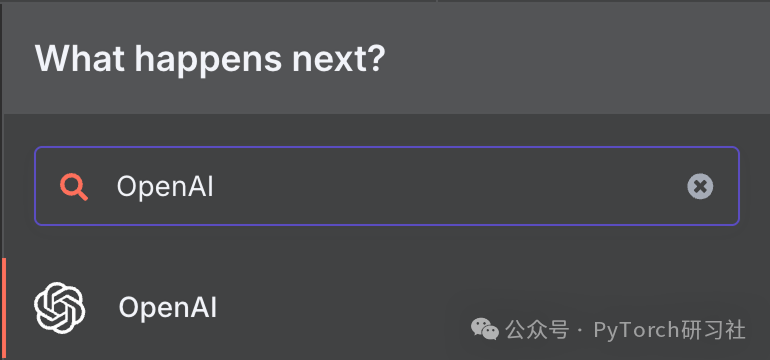This screenshot has height=360, width=770.
Task: Focus the search box containing OpenAI
Action: click(386, 186)
